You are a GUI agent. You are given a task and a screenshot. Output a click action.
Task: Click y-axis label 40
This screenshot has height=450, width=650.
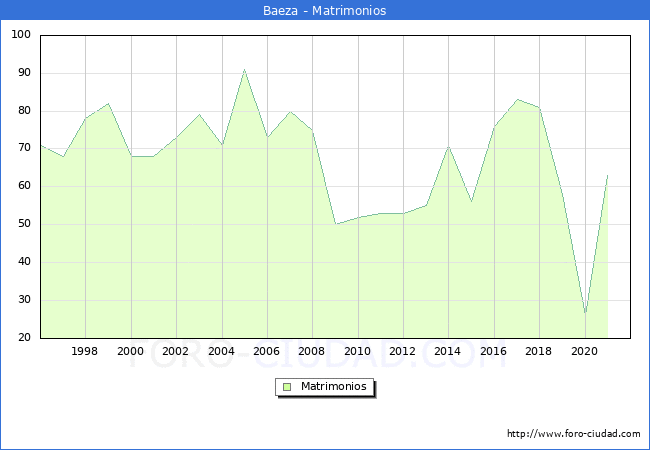coord(24,261)
